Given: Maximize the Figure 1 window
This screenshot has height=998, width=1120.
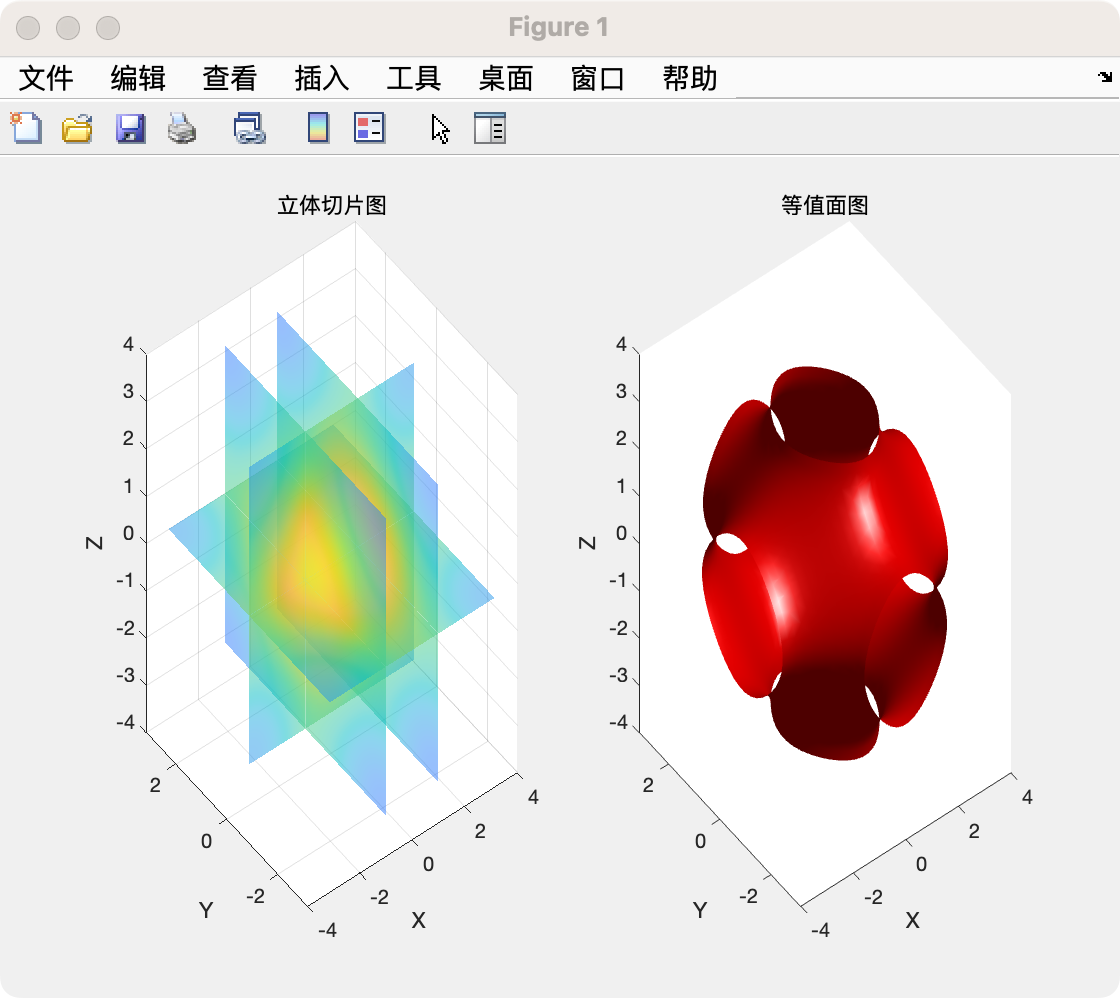Looking at the screenshot, I should 108,28.
